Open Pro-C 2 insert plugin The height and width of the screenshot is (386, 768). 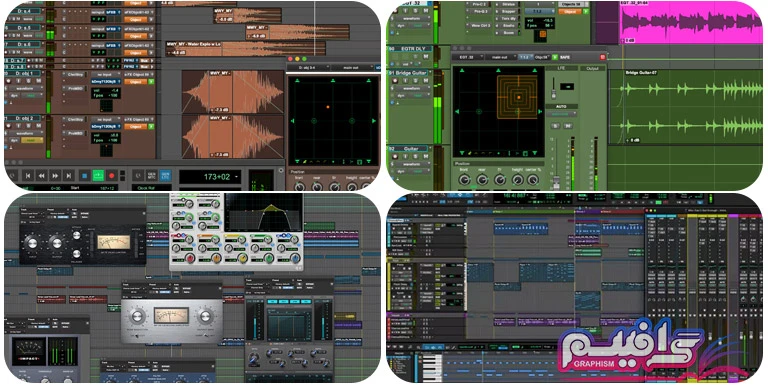tap(479, 4)
